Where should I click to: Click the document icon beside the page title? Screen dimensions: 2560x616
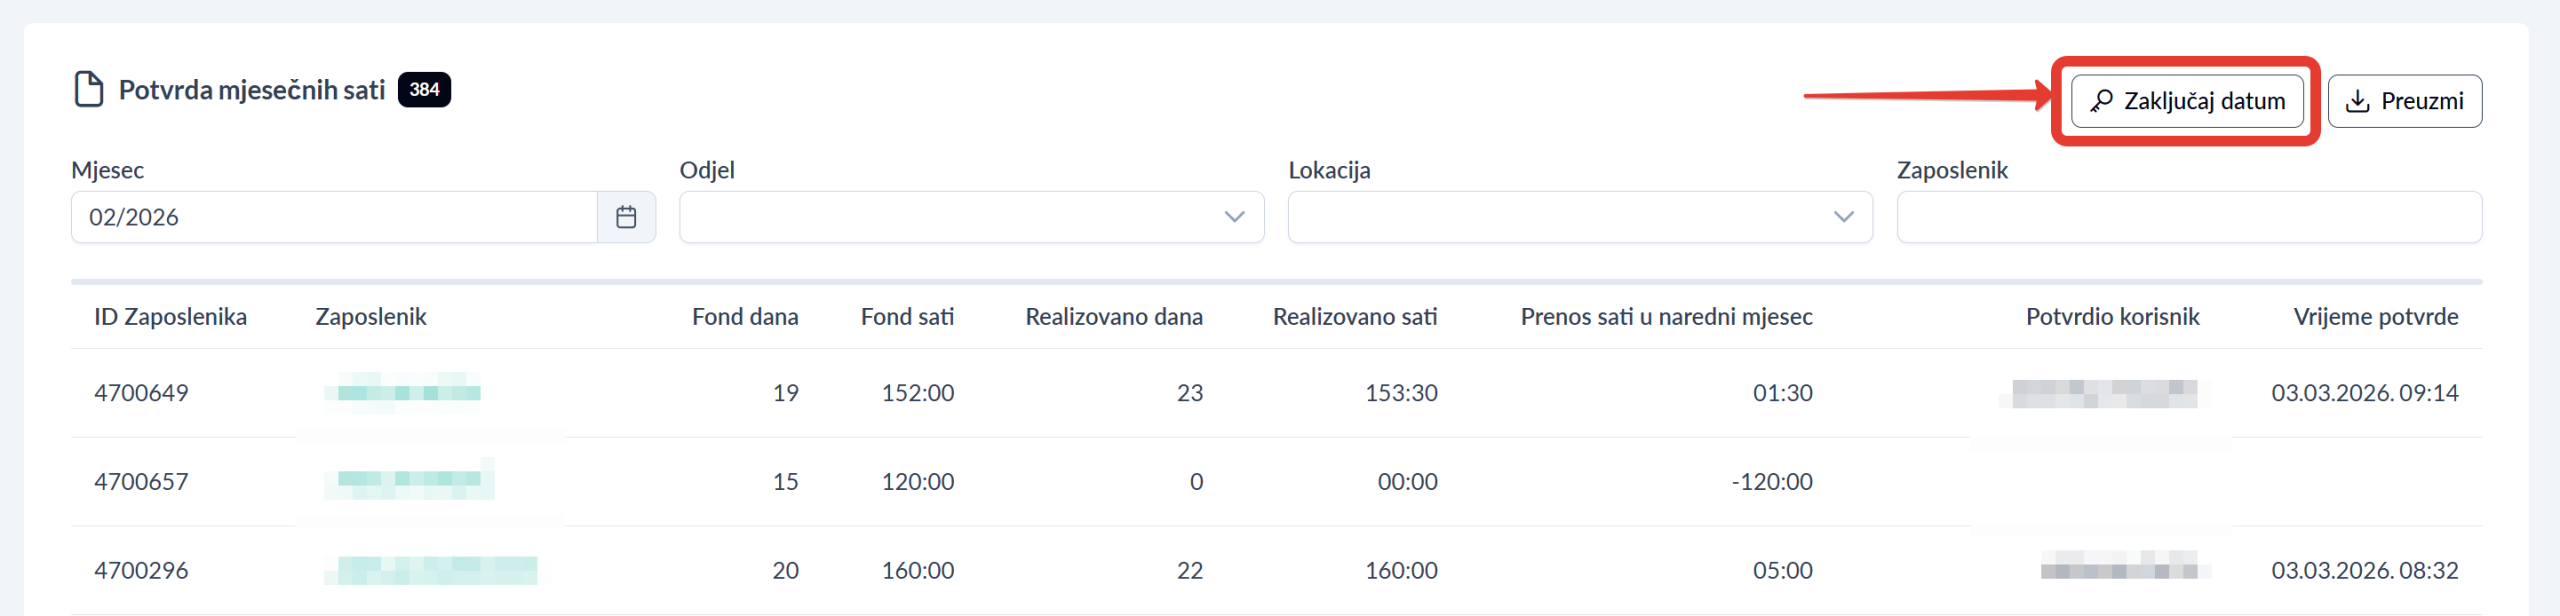pos(89,89)
